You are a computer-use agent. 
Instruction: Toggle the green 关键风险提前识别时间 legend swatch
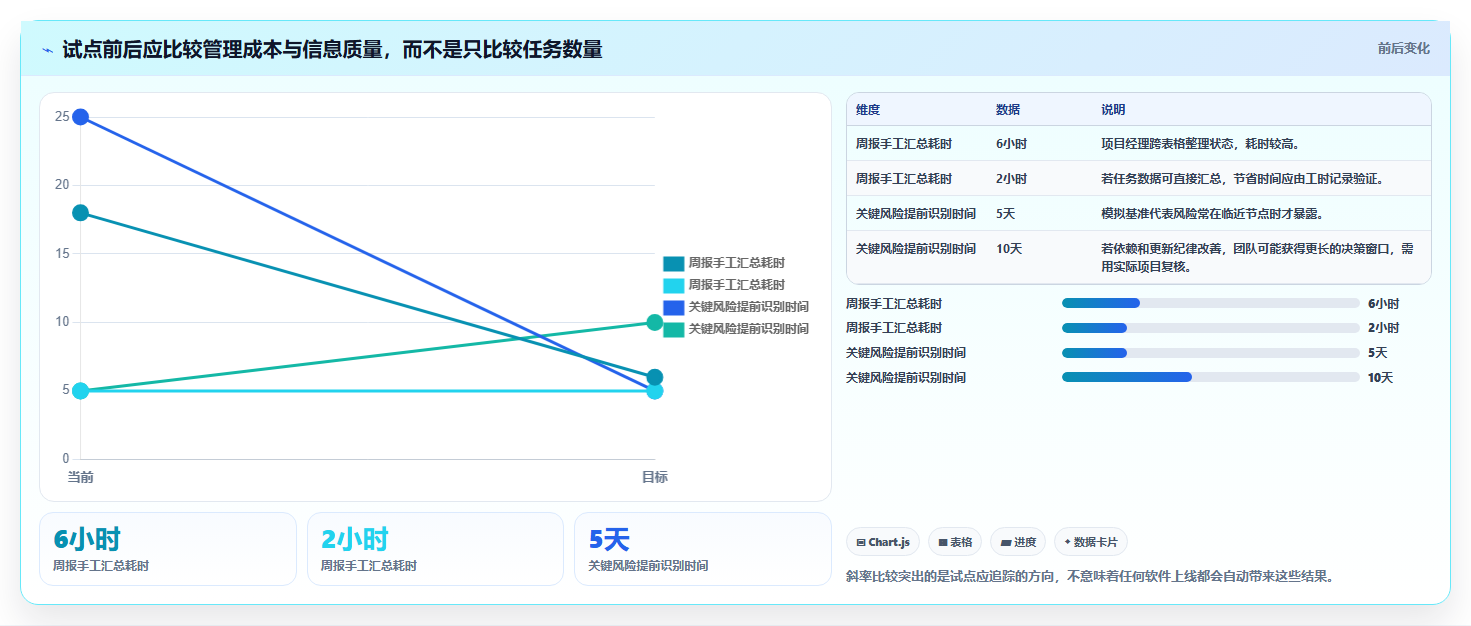coord(673,329)
